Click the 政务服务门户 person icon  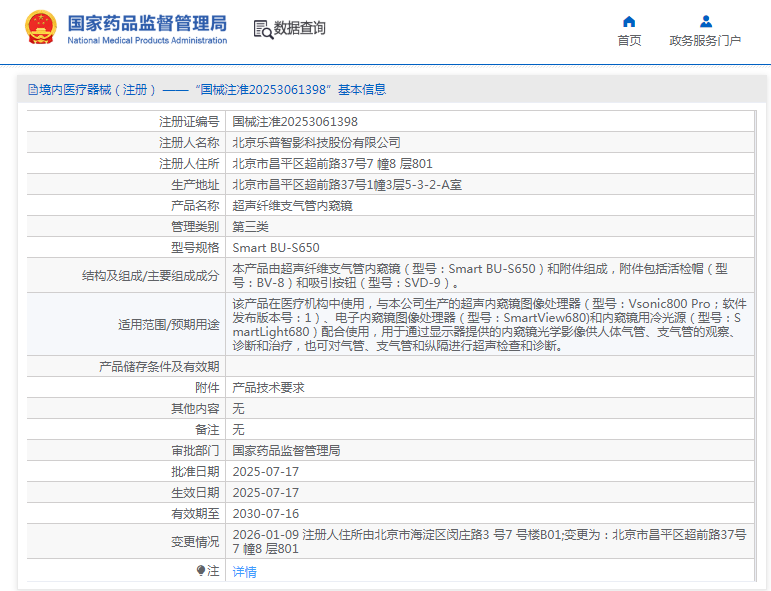[705, 21]
